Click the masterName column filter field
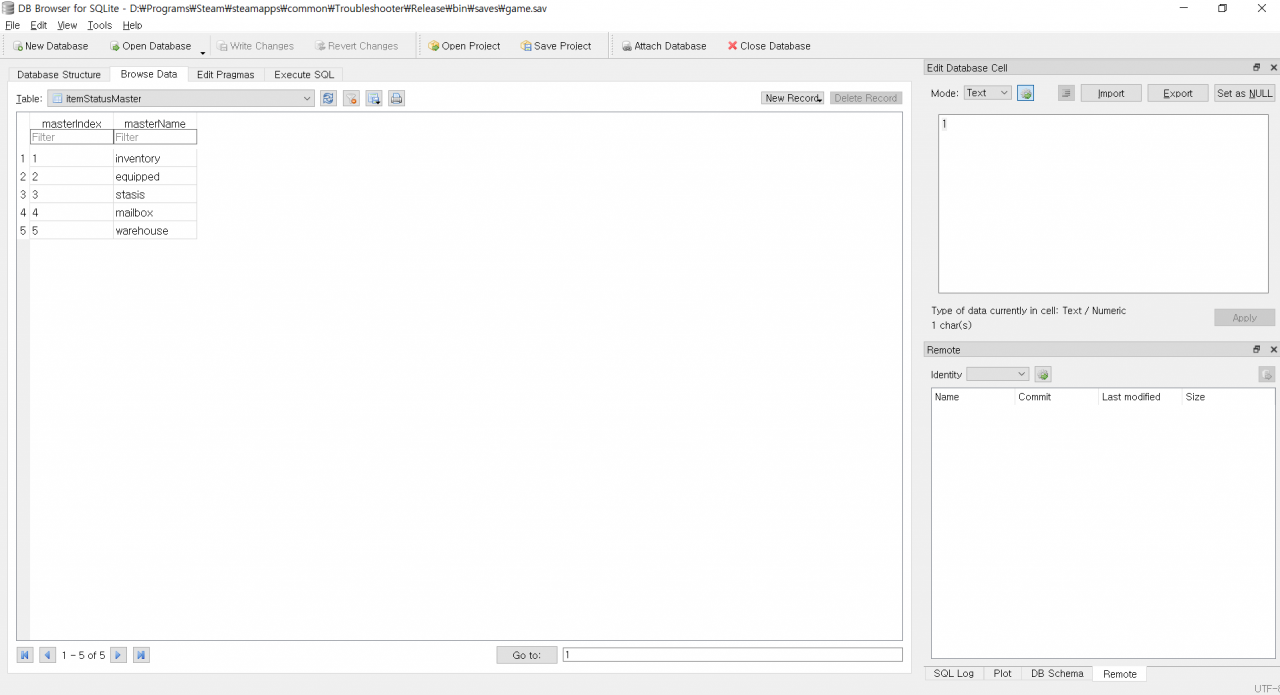 [x=155, y=137]
